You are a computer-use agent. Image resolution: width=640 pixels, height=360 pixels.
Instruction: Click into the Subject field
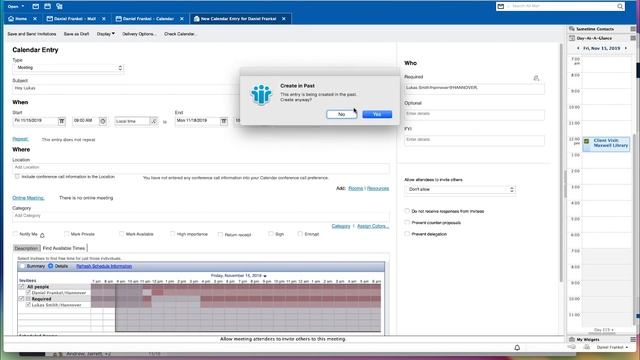click(127, 88)
